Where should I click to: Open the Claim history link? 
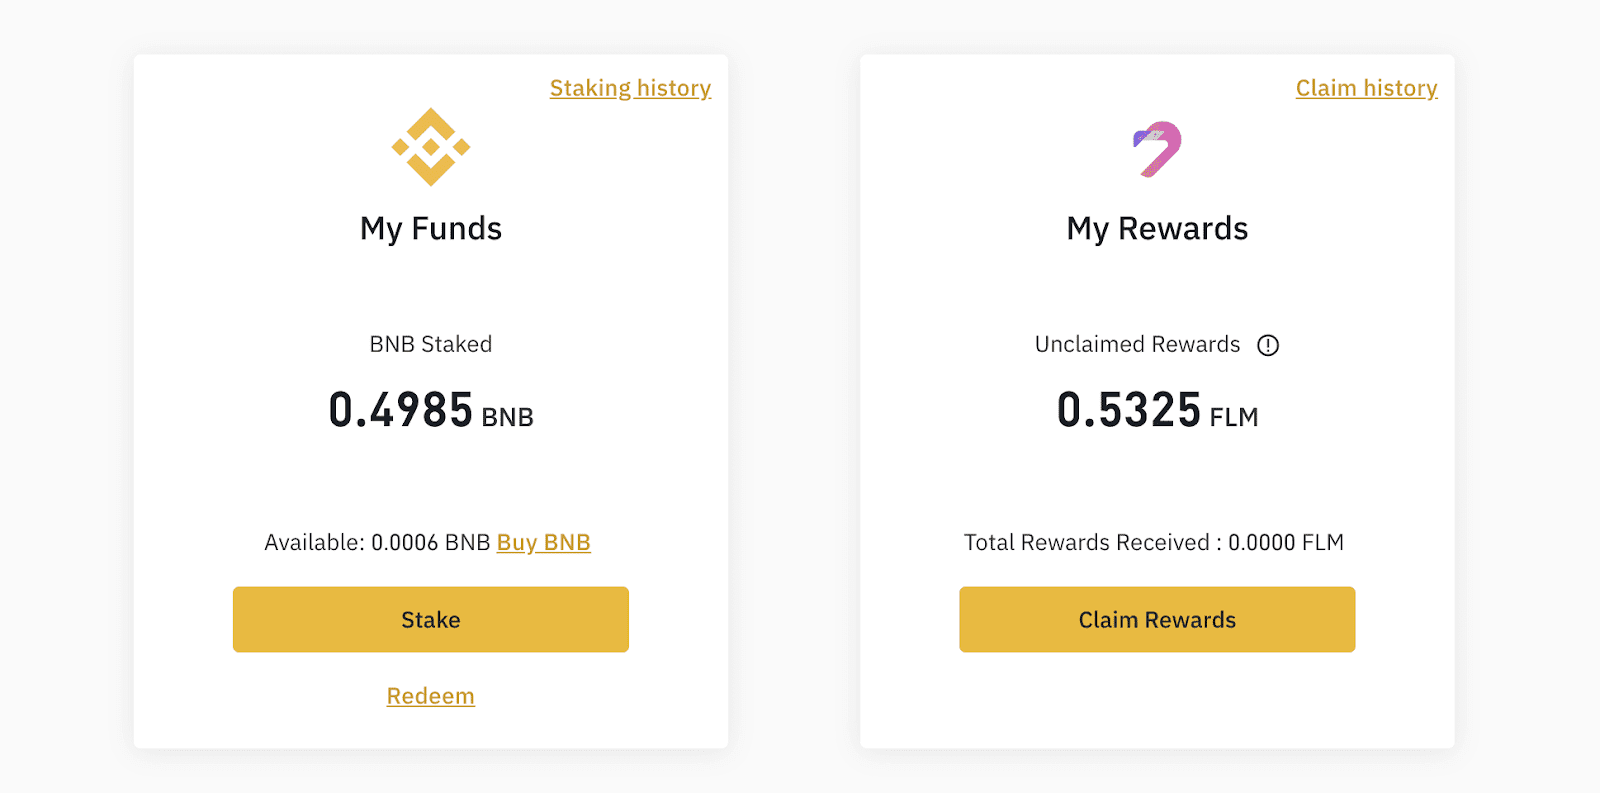coord(1366,88)
